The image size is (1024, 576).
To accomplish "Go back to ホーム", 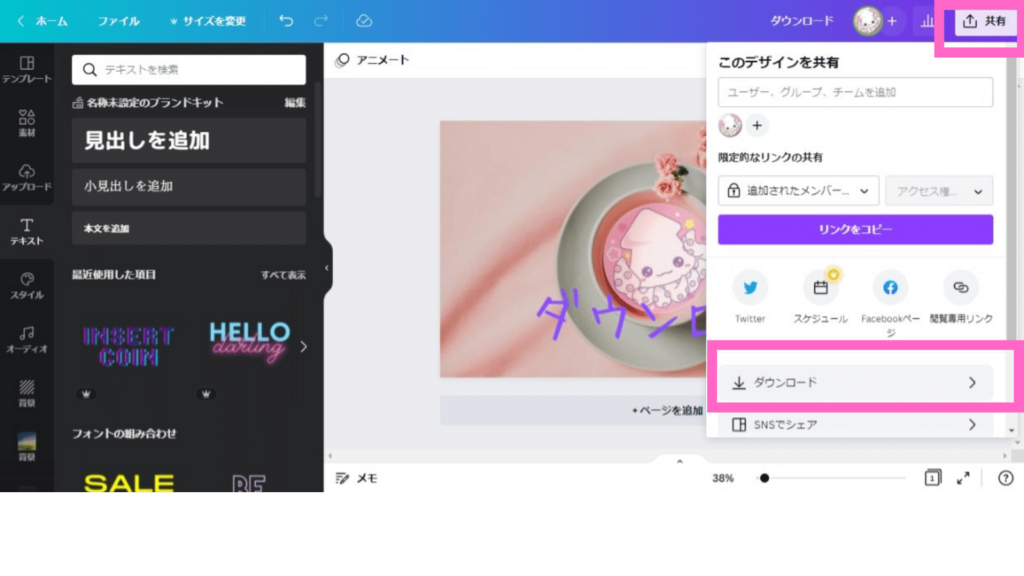I will pyautogui.click(x=43, y=21).
